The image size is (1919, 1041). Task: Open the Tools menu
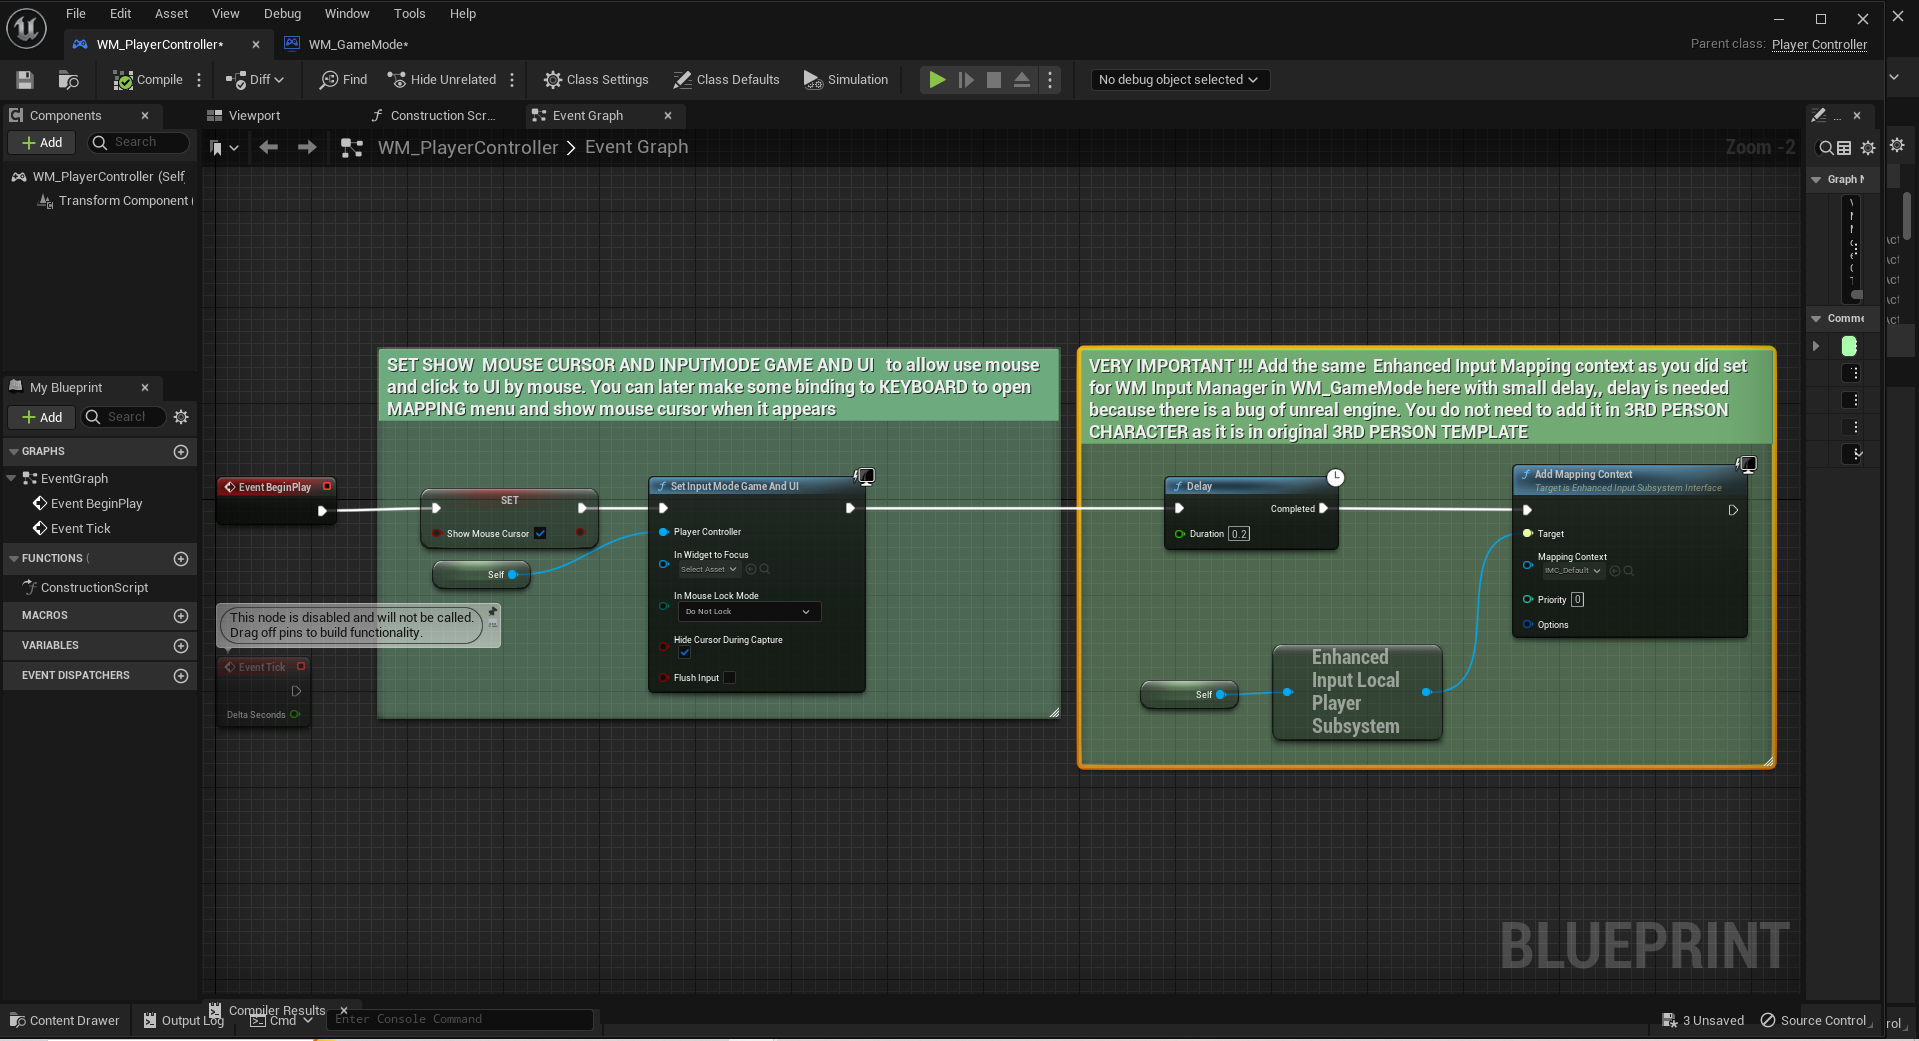pos(409,14)
